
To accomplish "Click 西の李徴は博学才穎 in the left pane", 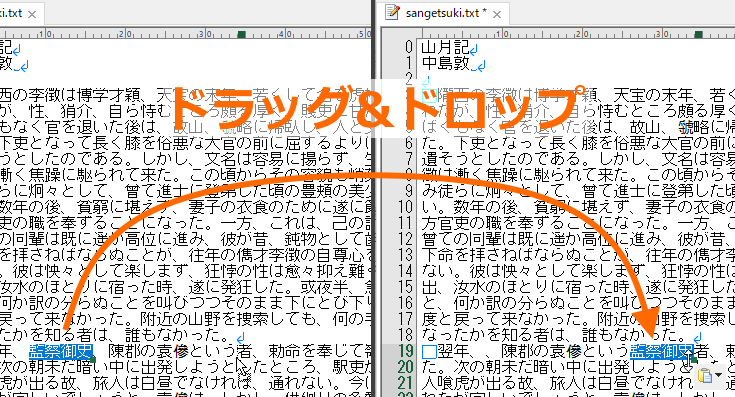I will point(70,95).
